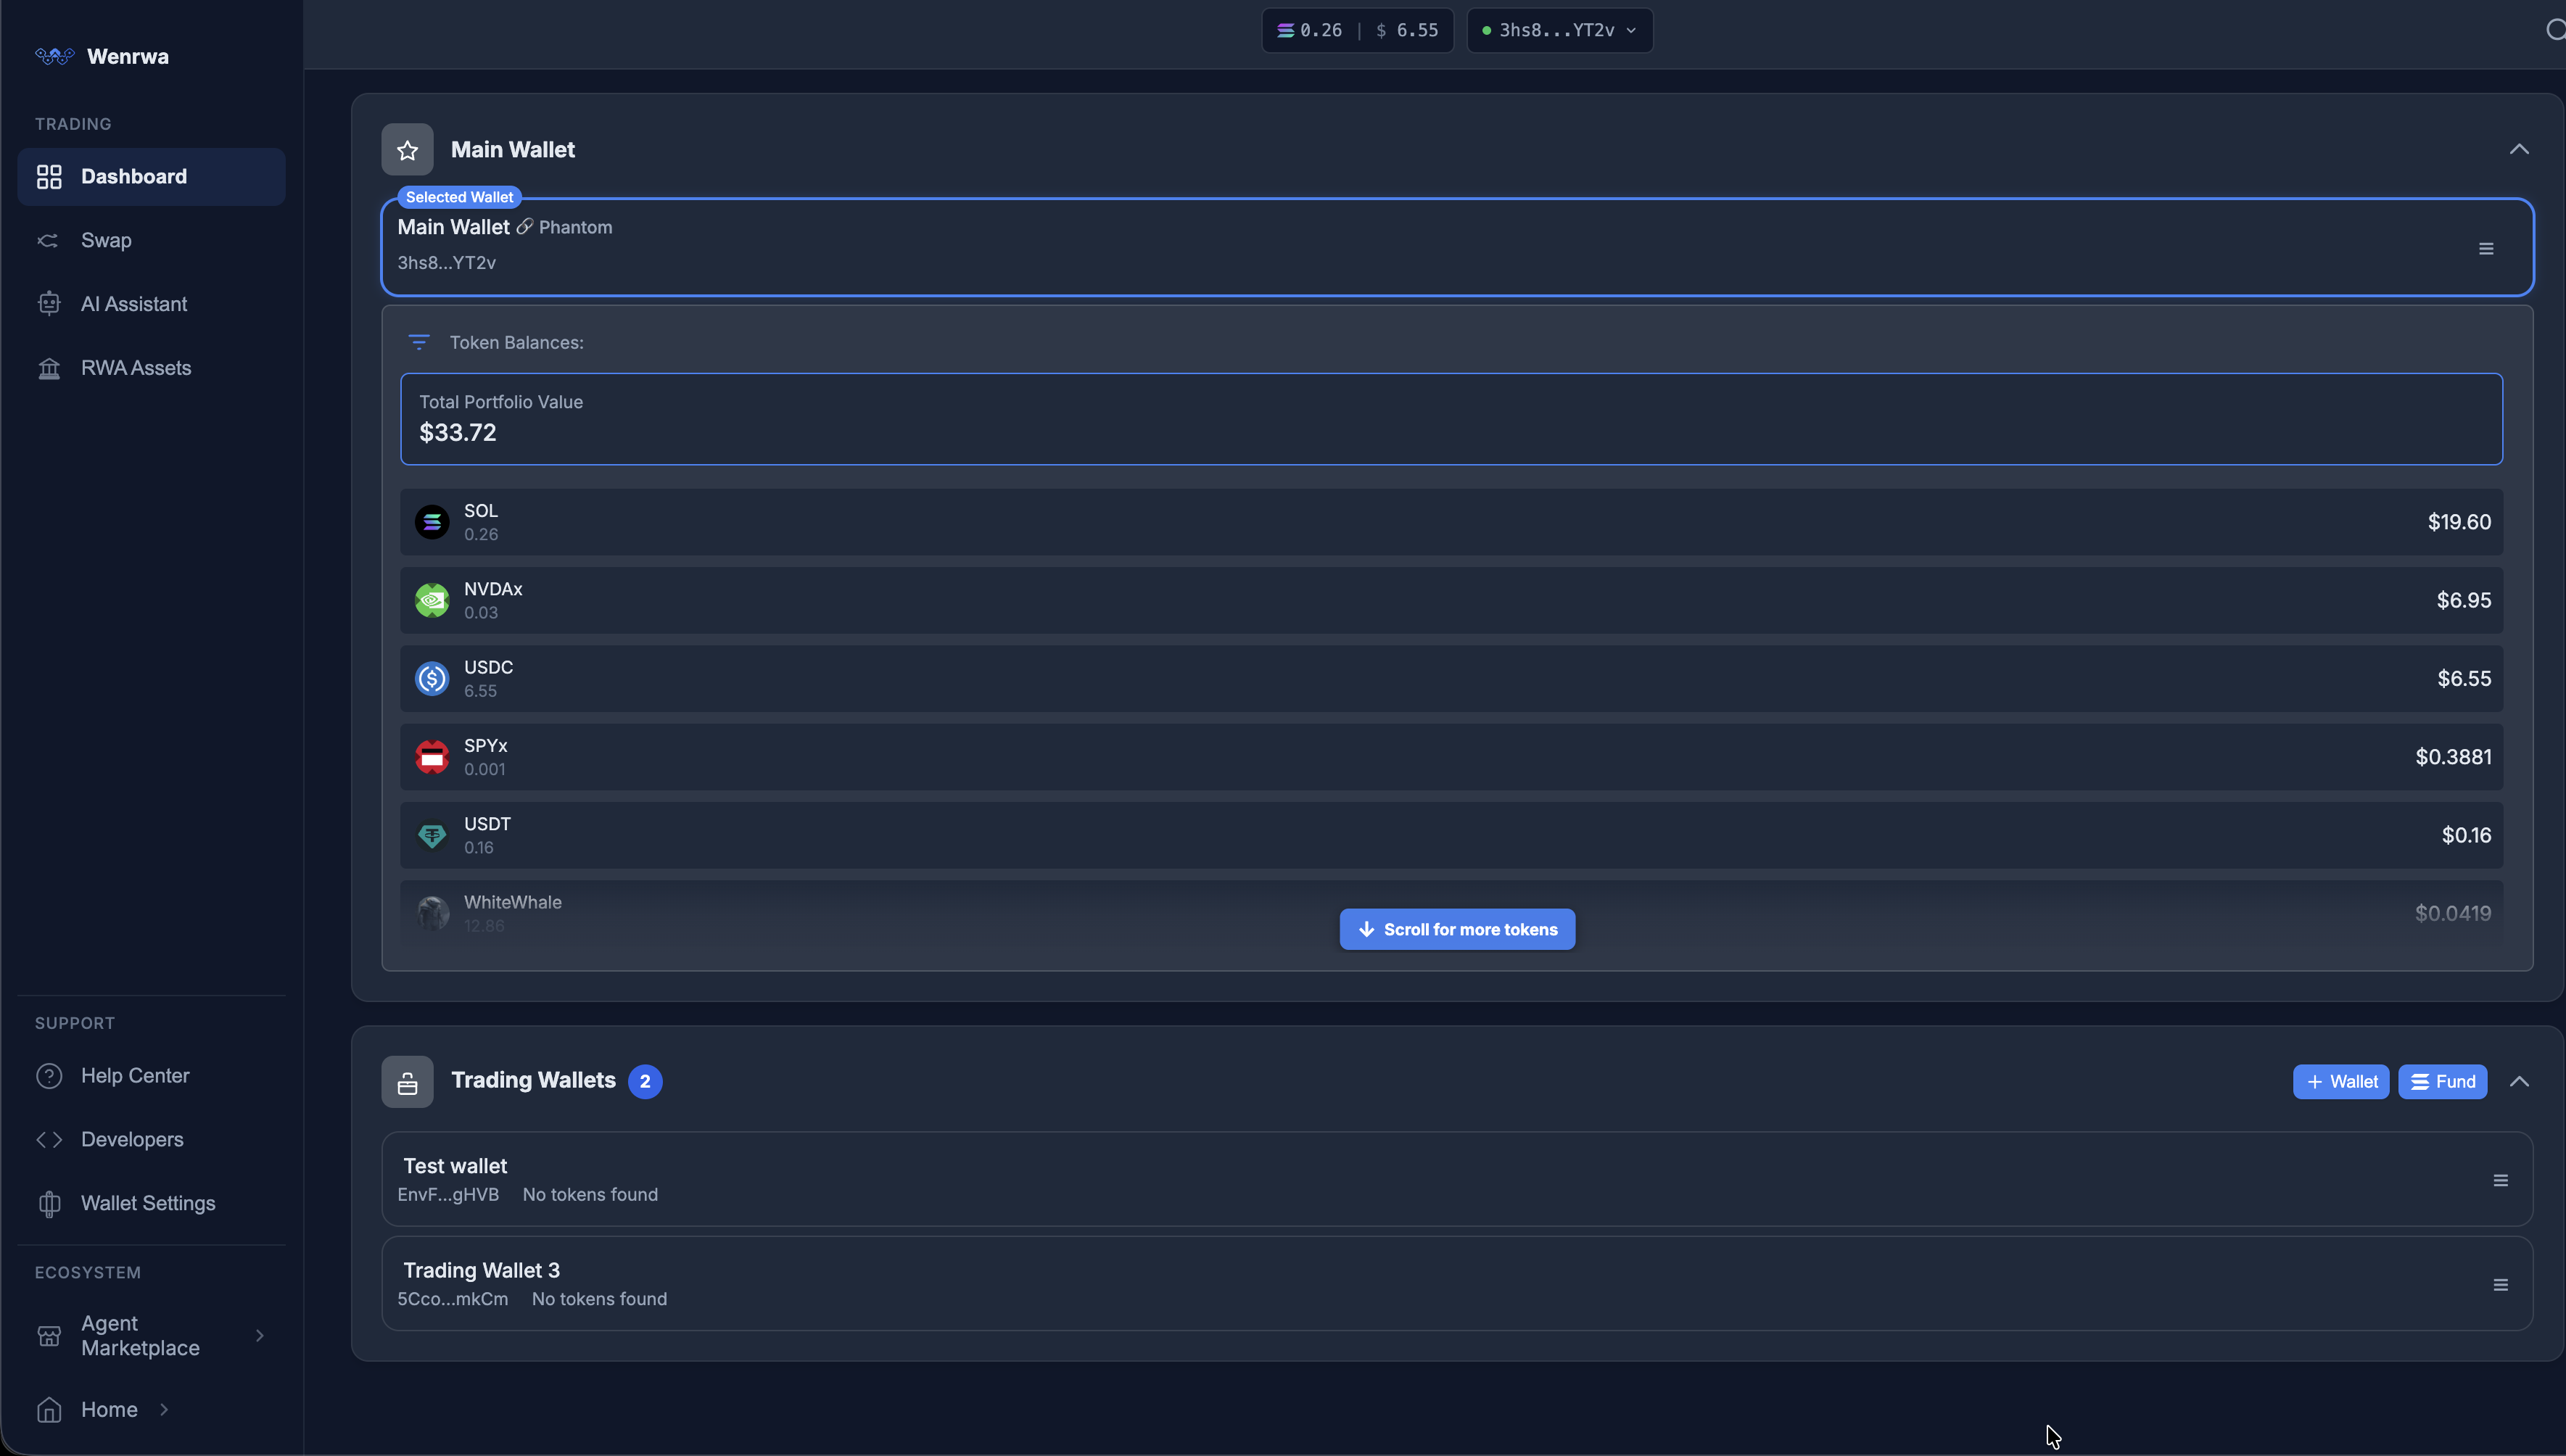Click the SOL balance indicator in header
The width and height of the screenshot is (2566, 1456).
click(x=1309, y=30)
